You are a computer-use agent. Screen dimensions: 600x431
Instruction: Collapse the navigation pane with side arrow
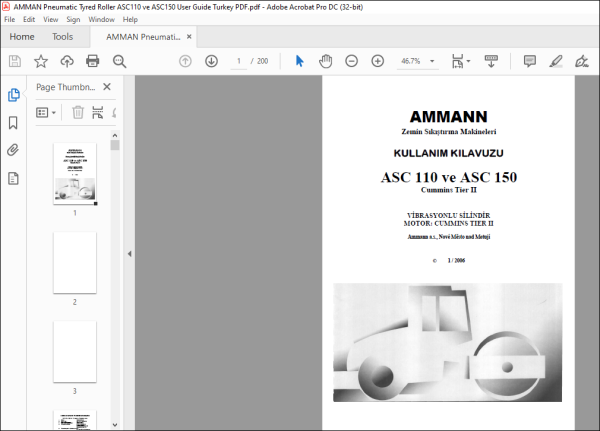click(x=129, y=253)
